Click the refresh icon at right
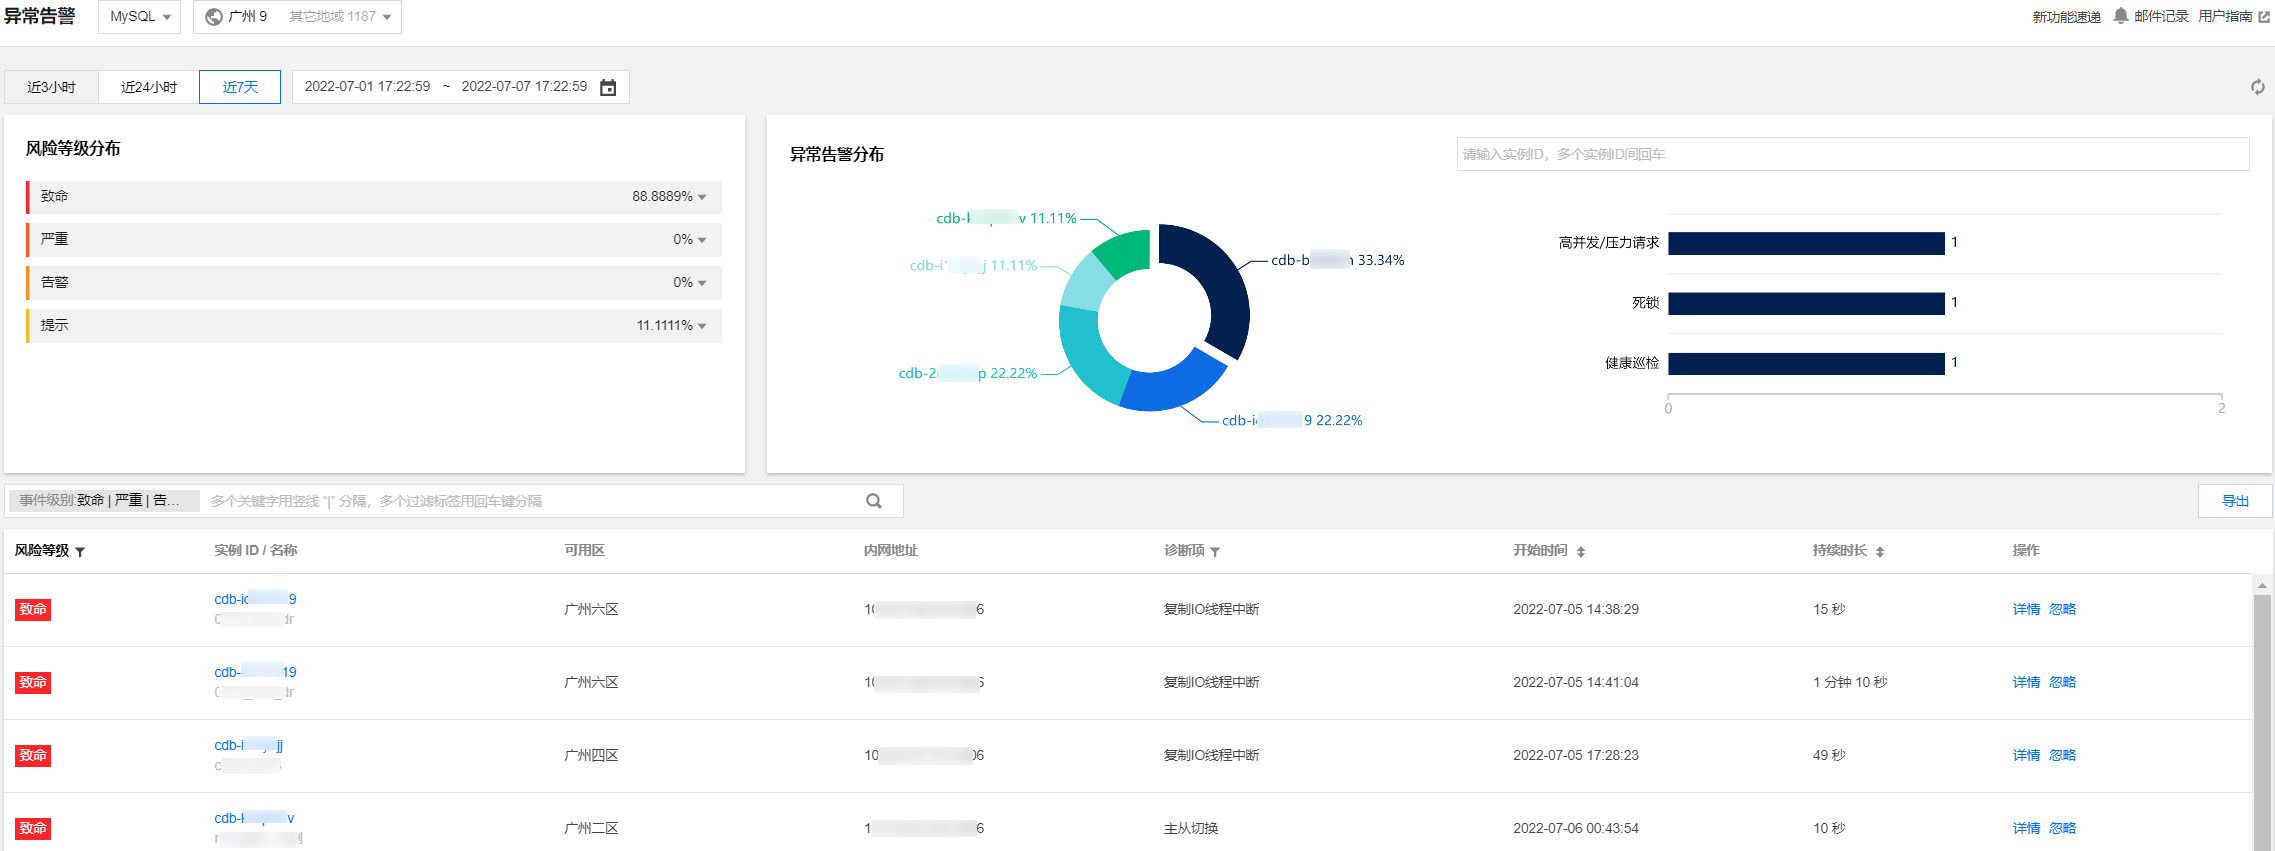This screenshot has height=851, width=2275. (x=2258, y=87)
